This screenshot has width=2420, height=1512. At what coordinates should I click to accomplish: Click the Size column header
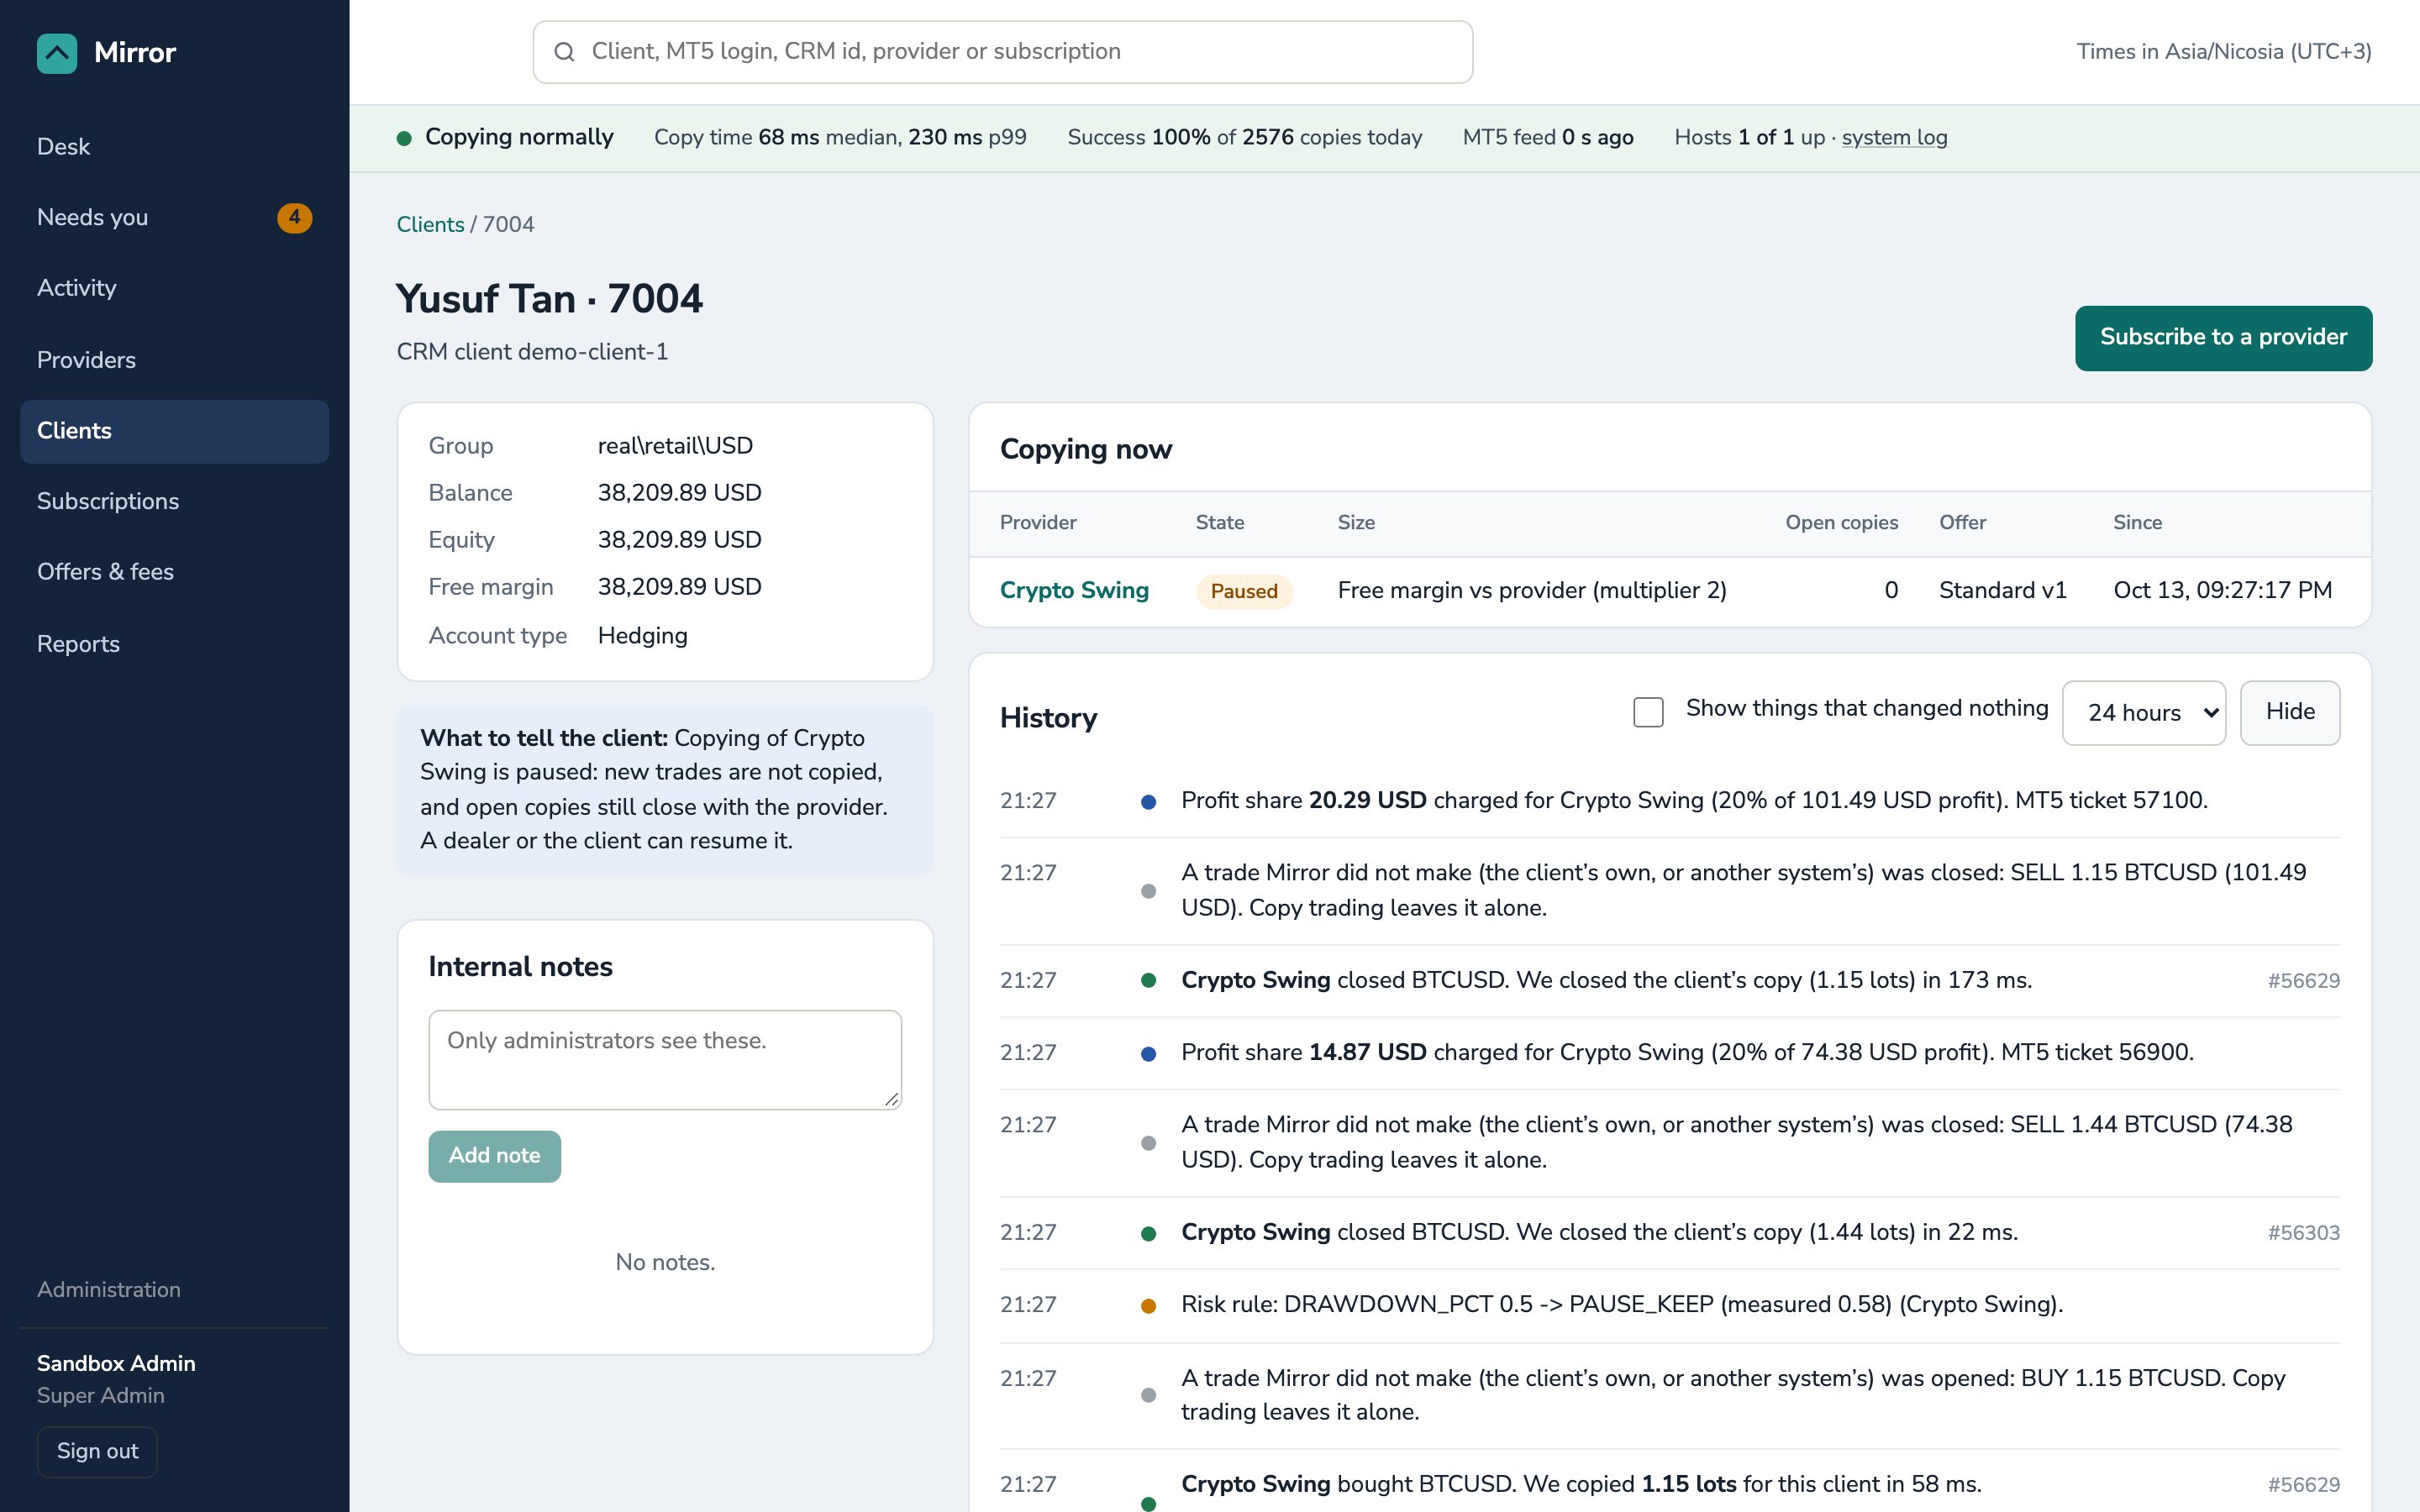pyautogui.click(x=1356, y=523)
